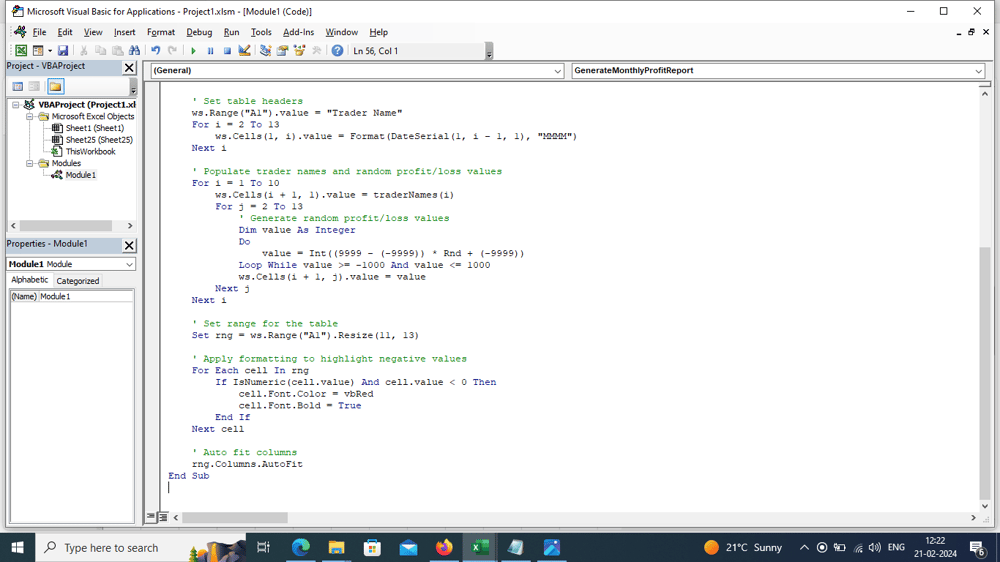Click the Redo arrow icon
This screenshot has width=1000, height=562.
click(172, 50)
